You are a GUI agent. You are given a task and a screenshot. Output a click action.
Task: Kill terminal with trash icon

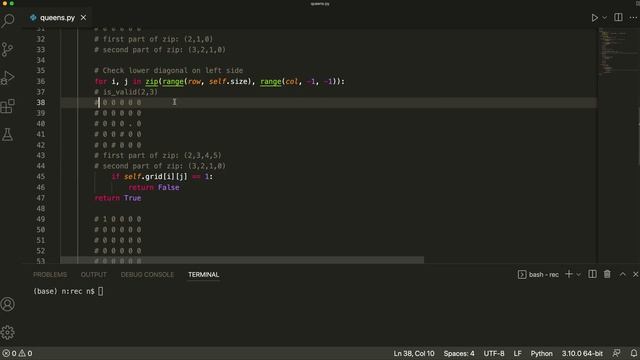[x=607, y=274]
